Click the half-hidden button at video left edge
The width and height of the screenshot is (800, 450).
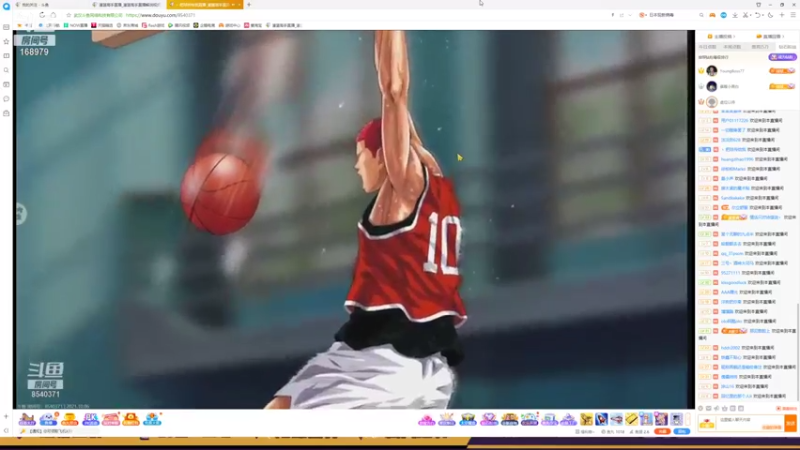tap(20, 214)
